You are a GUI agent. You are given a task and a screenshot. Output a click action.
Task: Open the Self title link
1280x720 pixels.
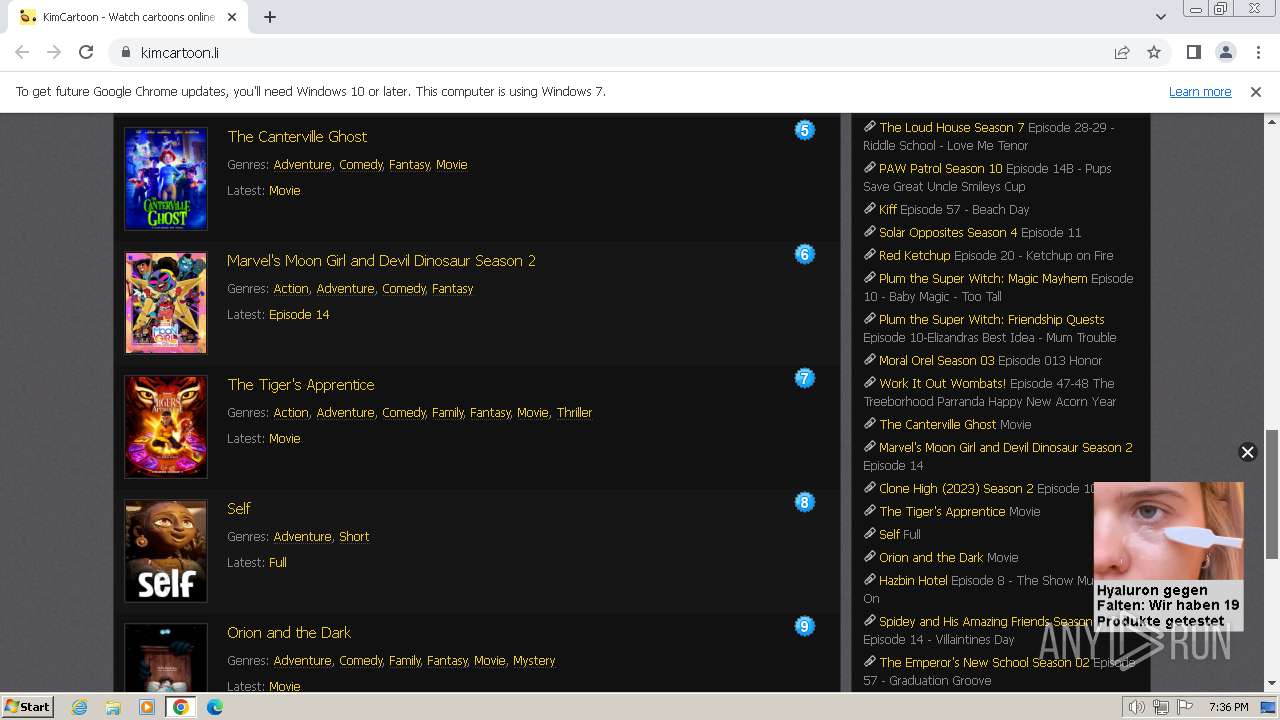tap(239, 508)
